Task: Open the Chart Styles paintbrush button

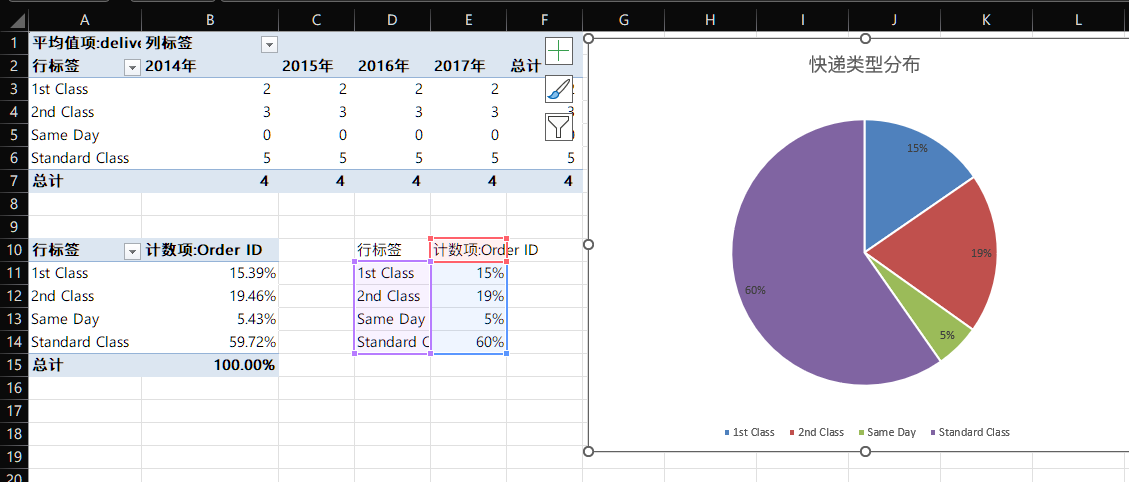Action: [559, 89]
